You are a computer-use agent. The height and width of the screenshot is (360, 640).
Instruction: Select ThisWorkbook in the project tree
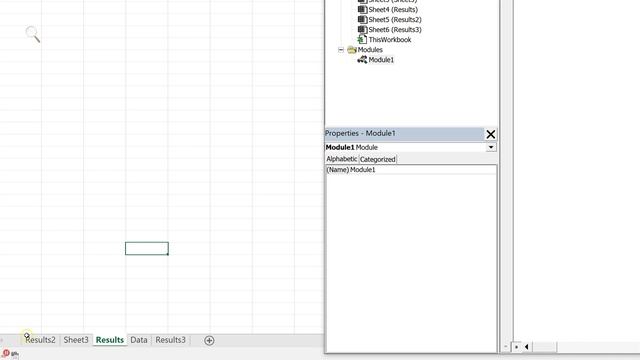coord(390,40)
